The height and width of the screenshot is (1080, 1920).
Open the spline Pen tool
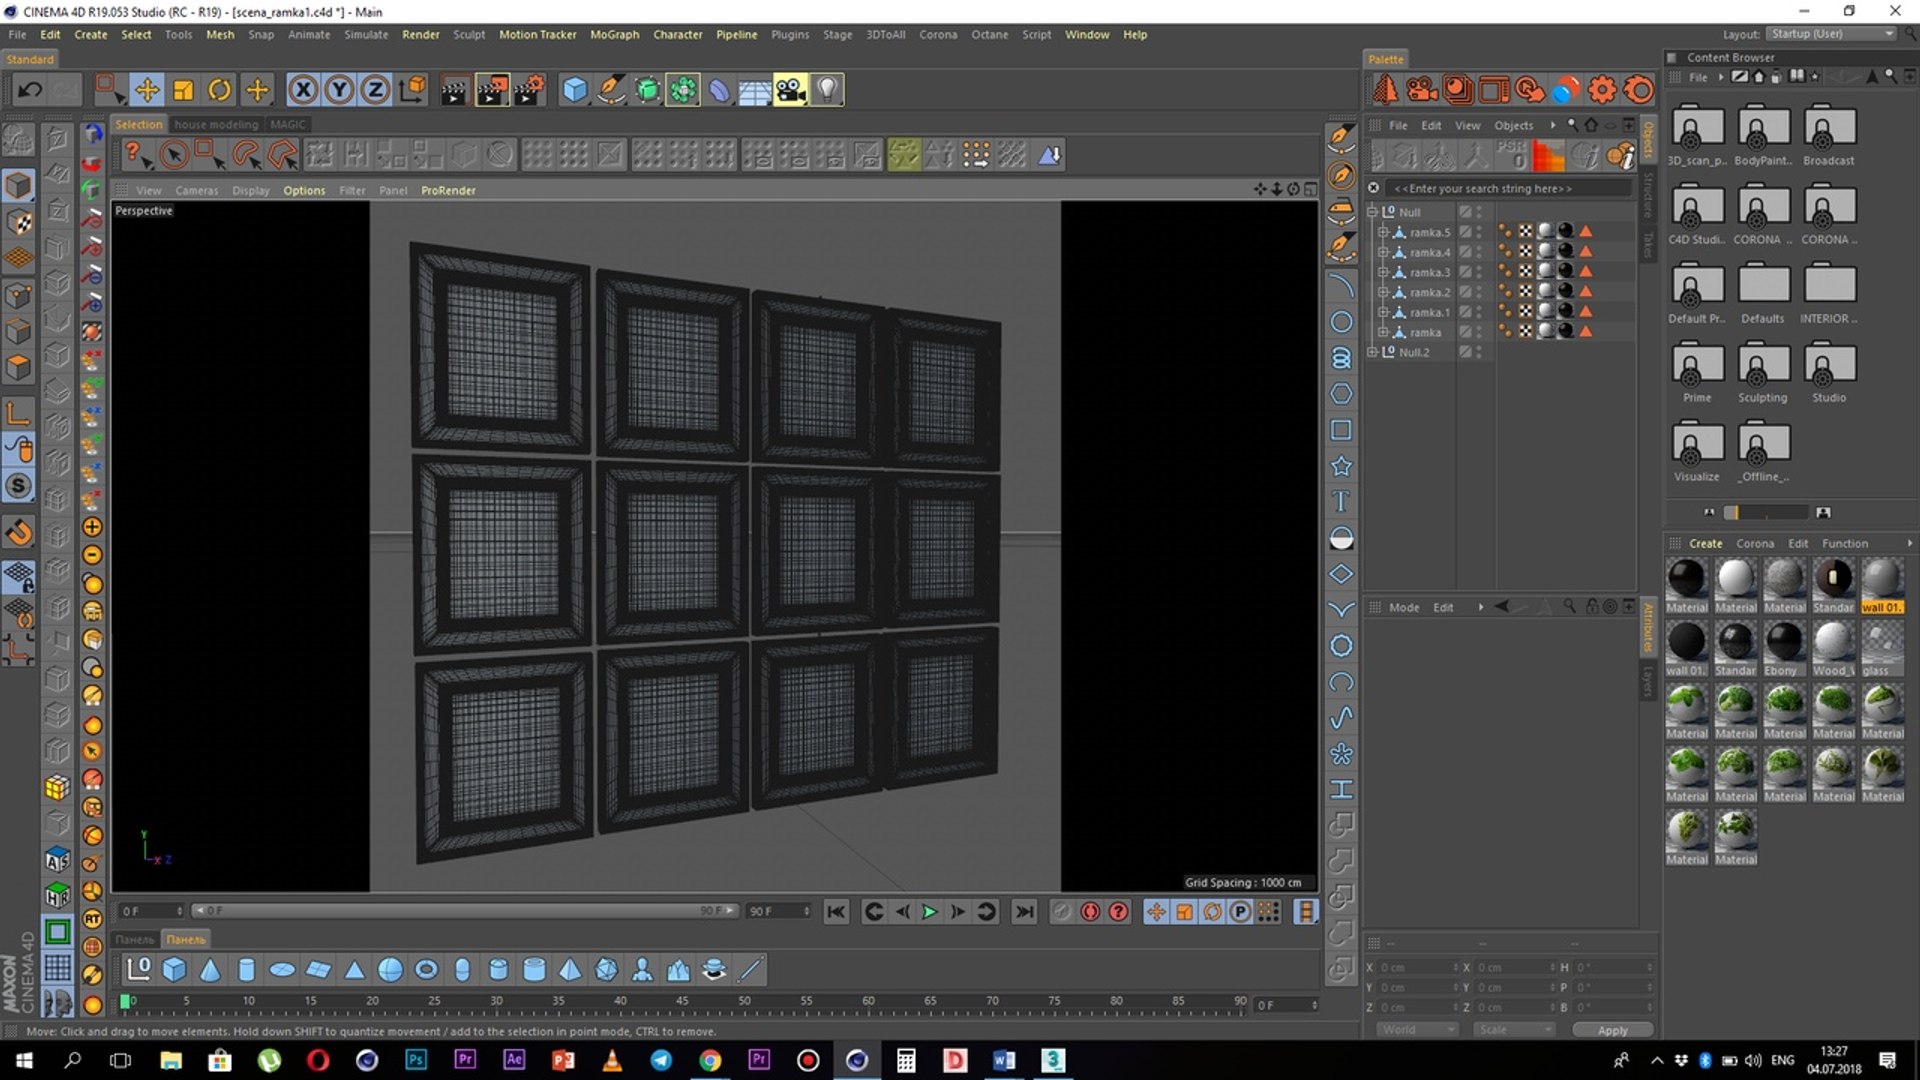pos(611,90)
